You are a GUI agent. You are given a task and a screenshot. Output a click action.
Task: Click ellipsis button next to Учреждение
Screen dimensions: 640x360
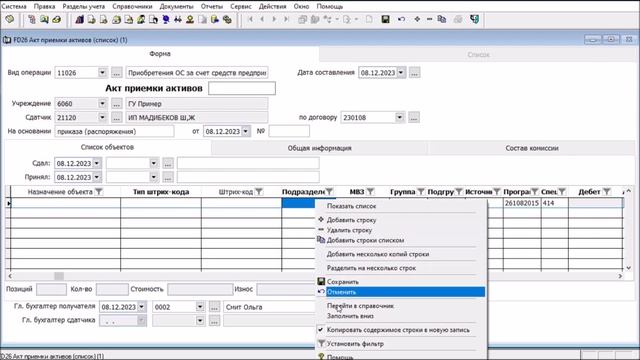pos(116,104)
